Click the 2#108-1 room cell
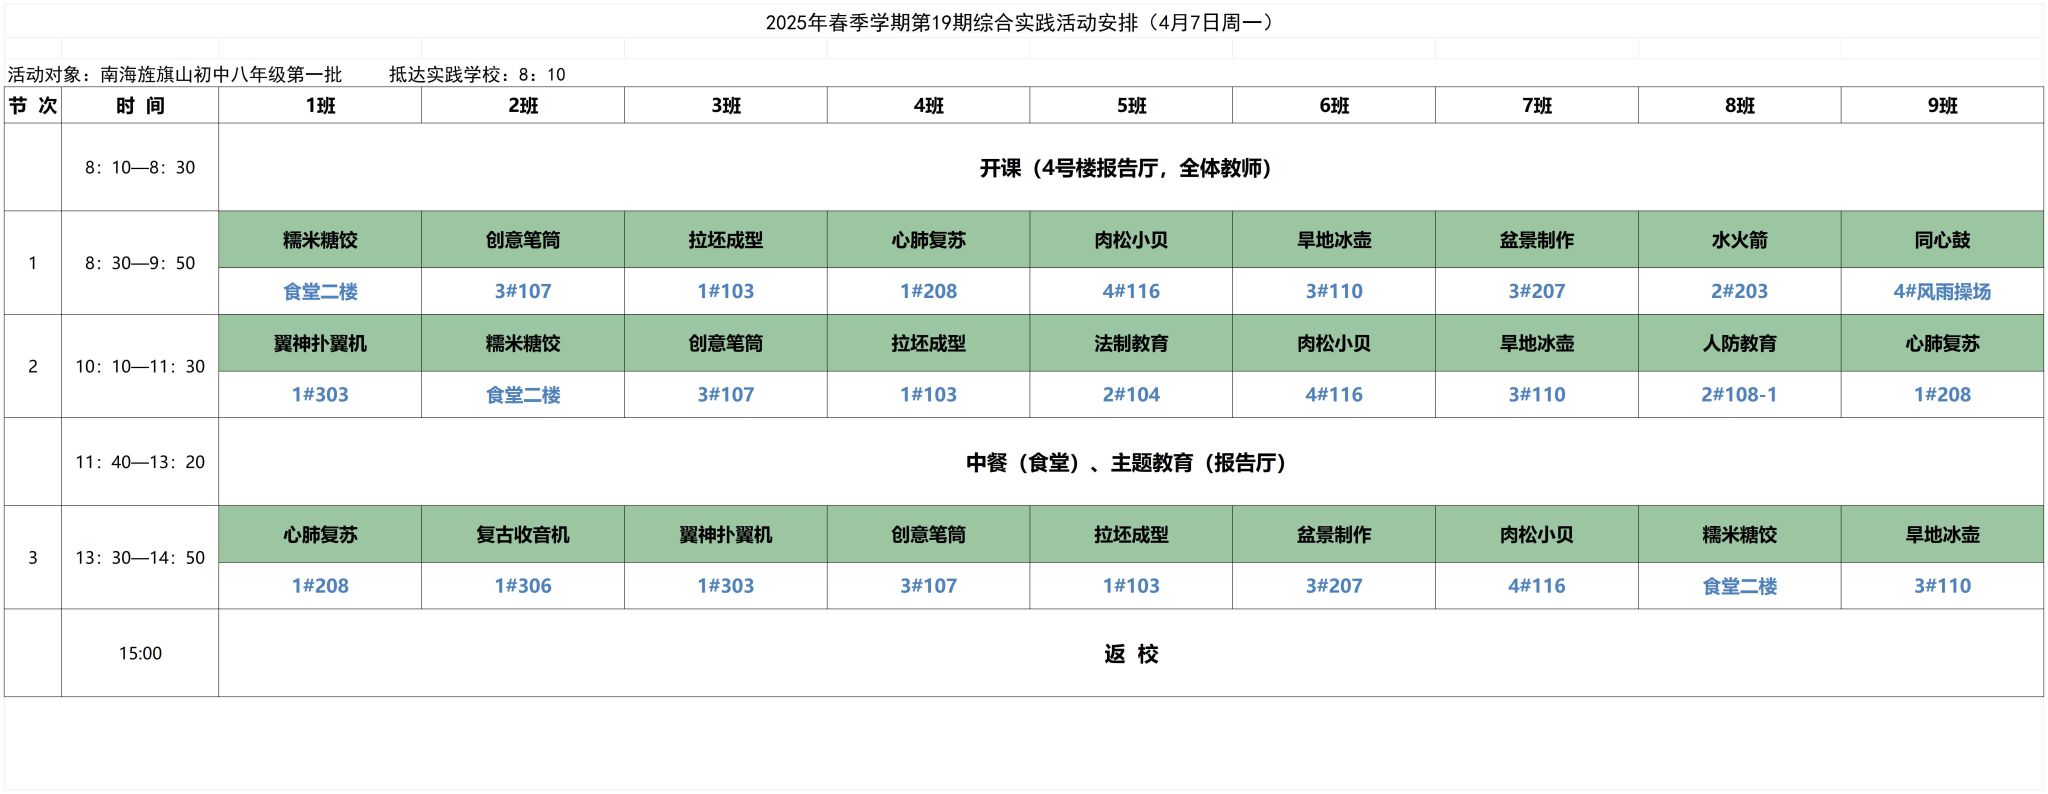The height and width of the screenshot is (794, 2048). (x=1739, y=394)
